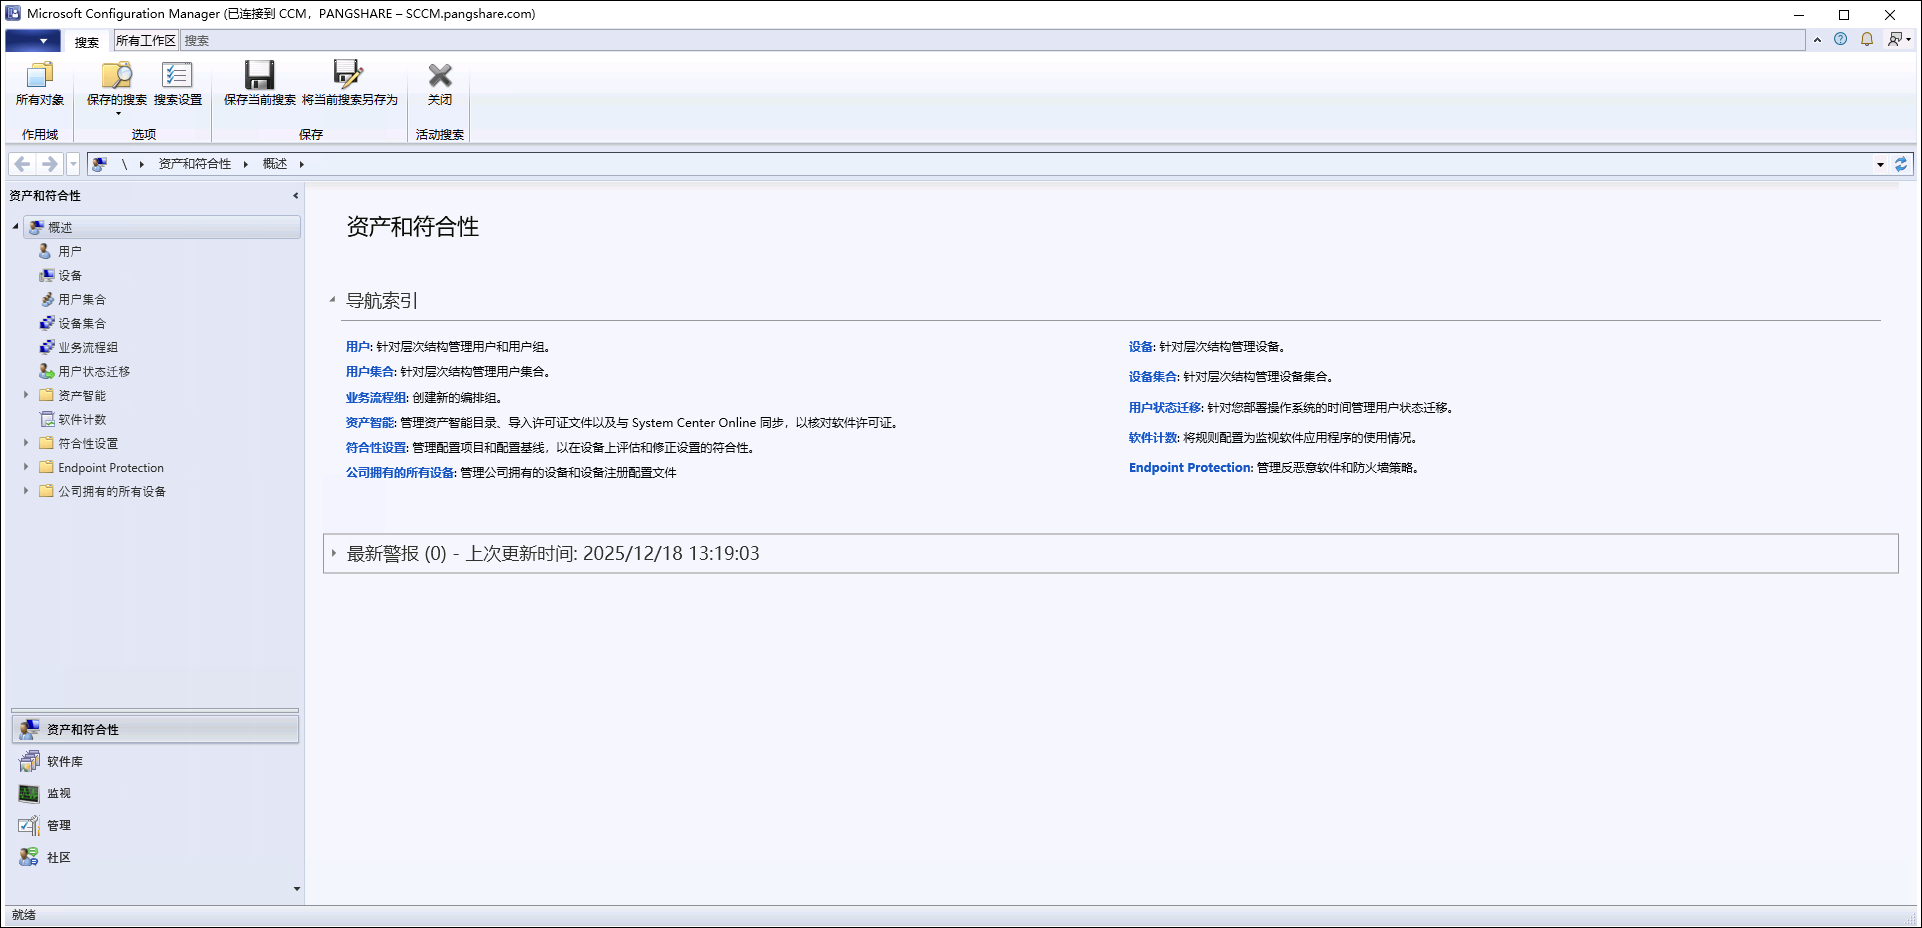
Task: Expand 资产智能 folder node
Action: (26, 395)
